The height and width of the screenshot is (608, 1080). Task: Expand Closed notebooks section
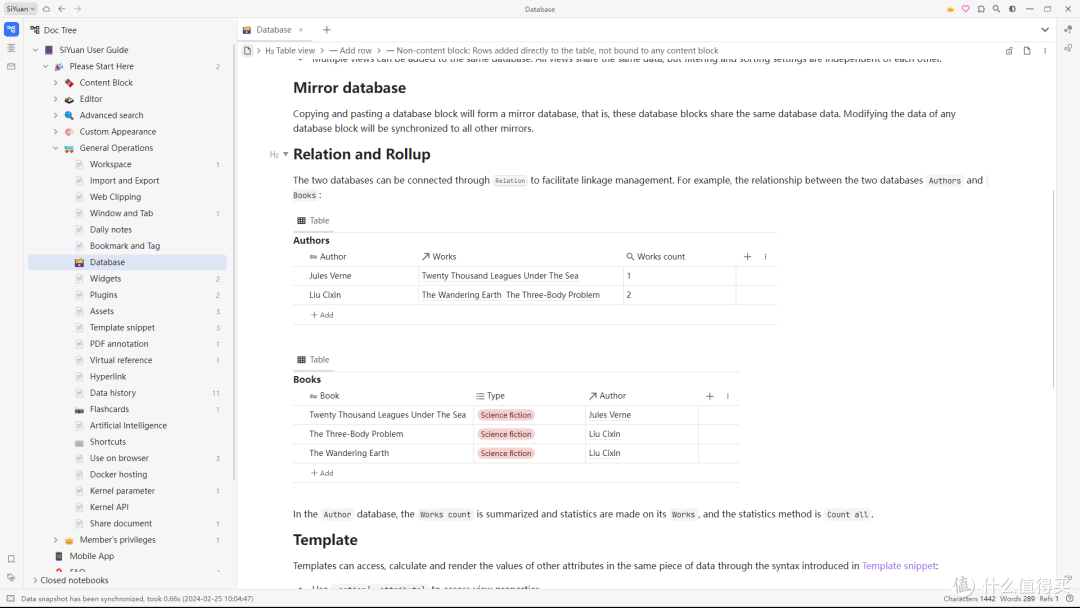click(35, 580)
